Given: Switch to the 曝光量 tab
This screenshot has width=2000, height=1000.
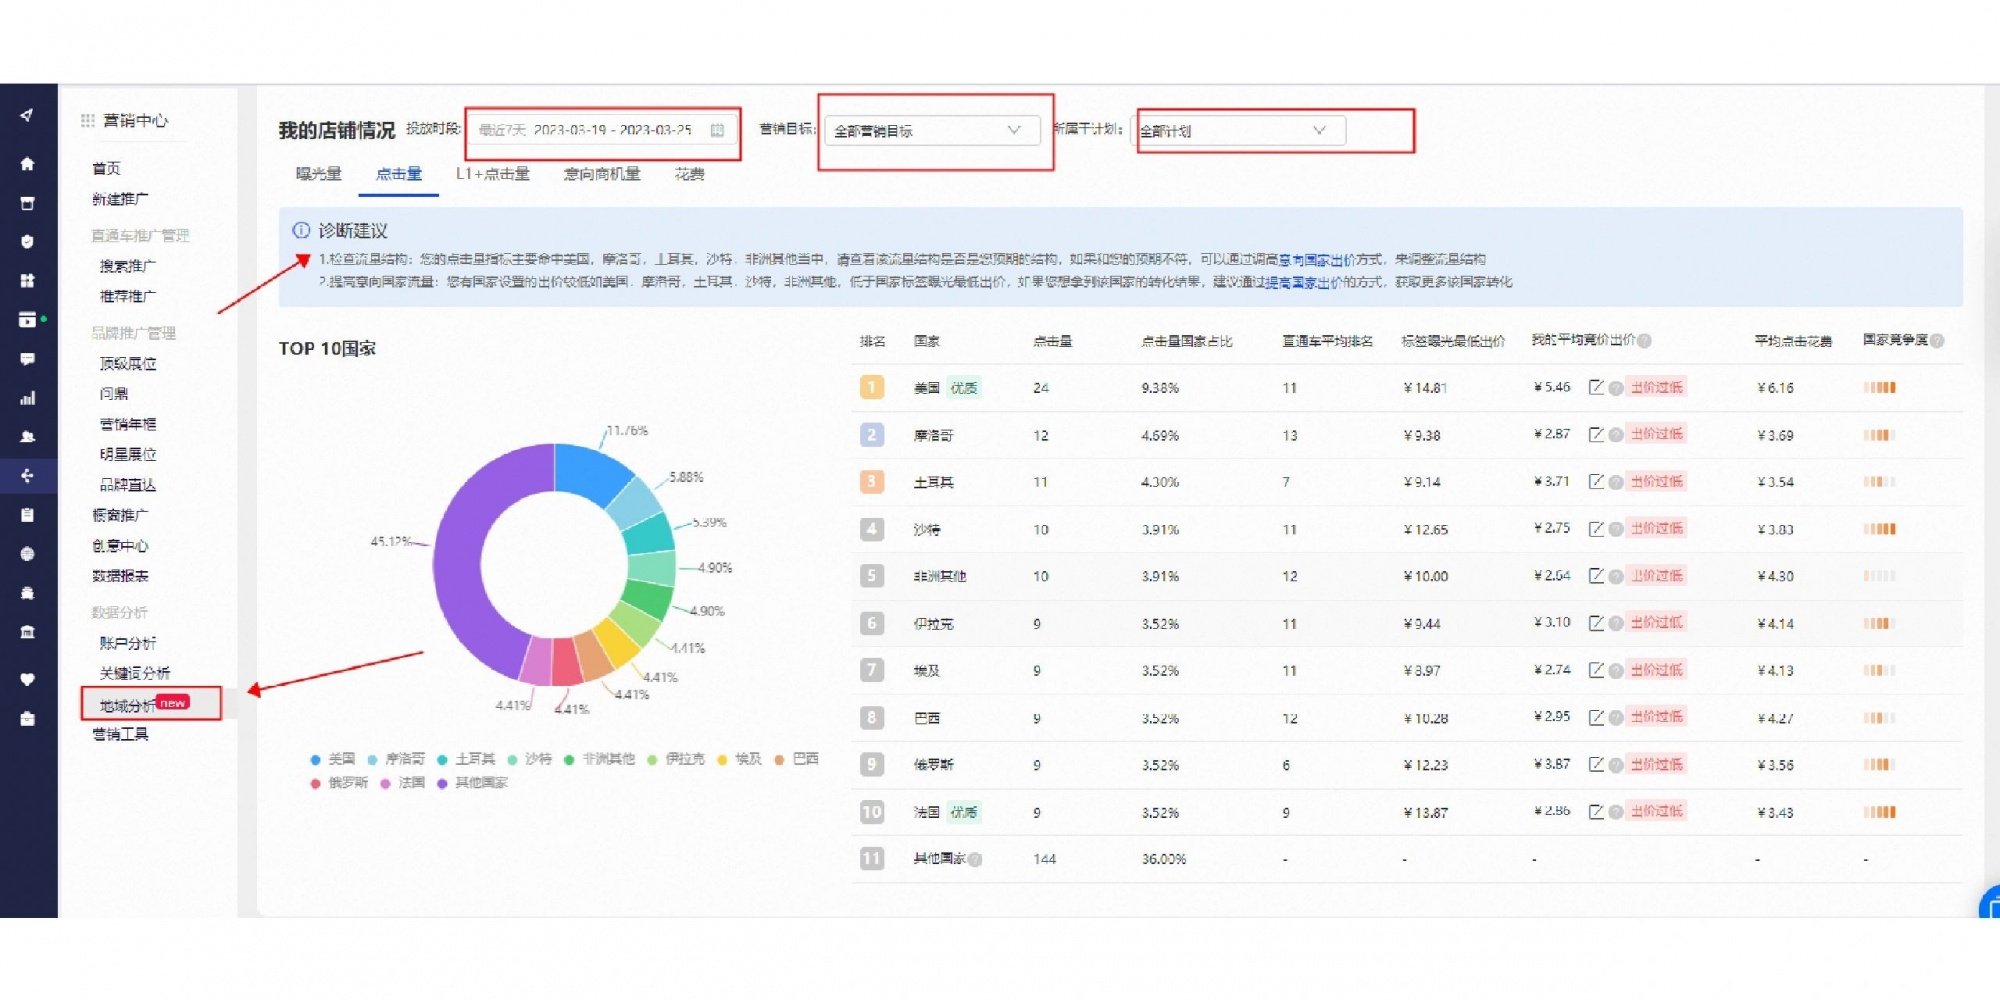Looking at the screenshot, I should pyautogui.click(x=319, y=174).
